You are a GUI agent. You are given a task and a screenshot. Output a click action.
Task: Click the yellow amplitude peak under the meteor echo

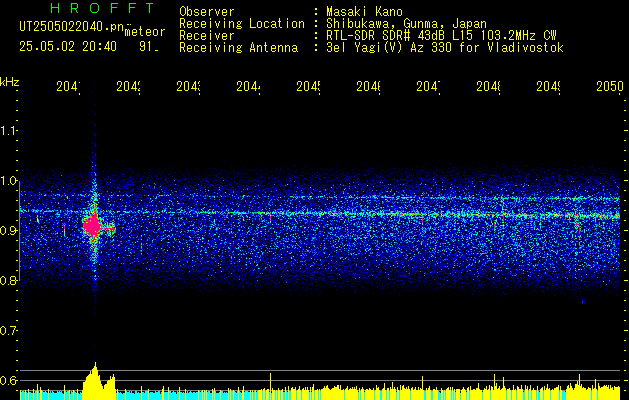95,379
